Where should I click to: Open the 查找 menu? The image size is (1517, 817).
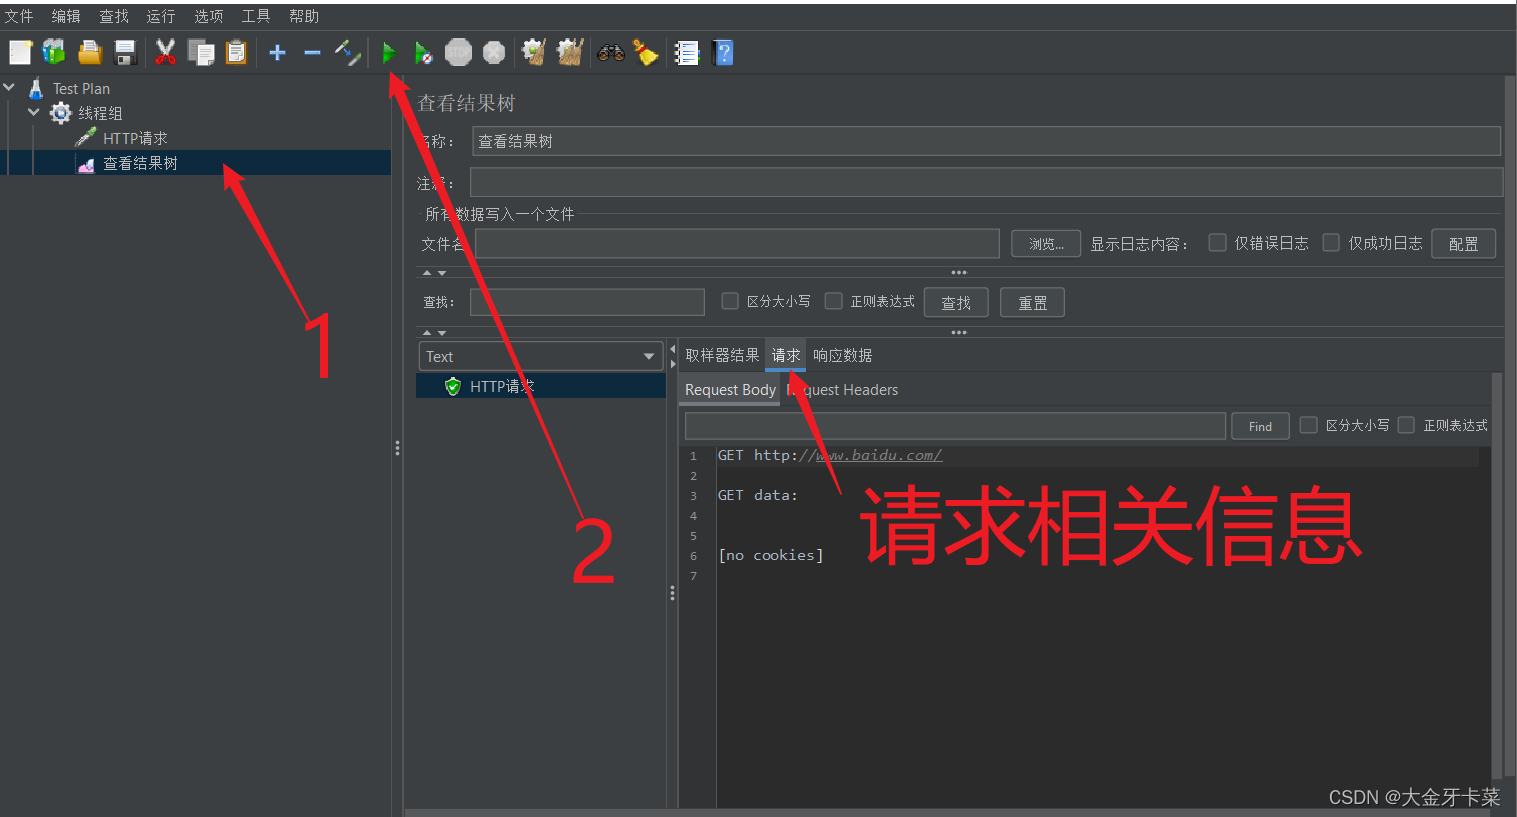point(114,16)
